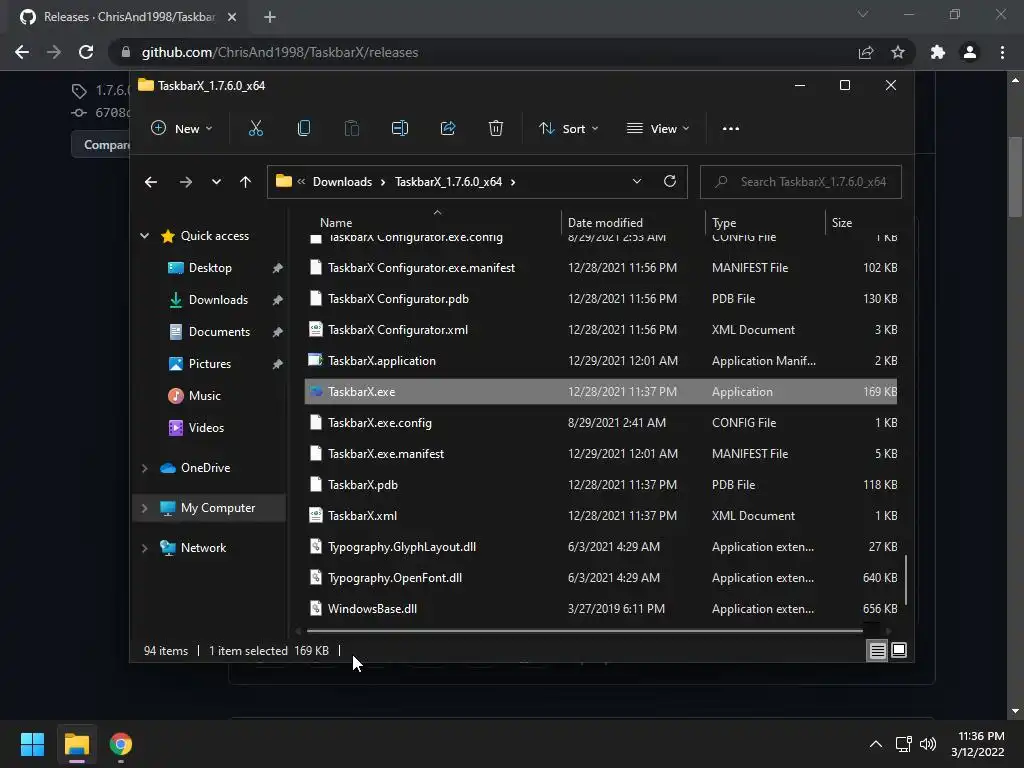This screenshot has width=1024, height=768.
Task: Expand the Network tree node
Action: [144, 548]
